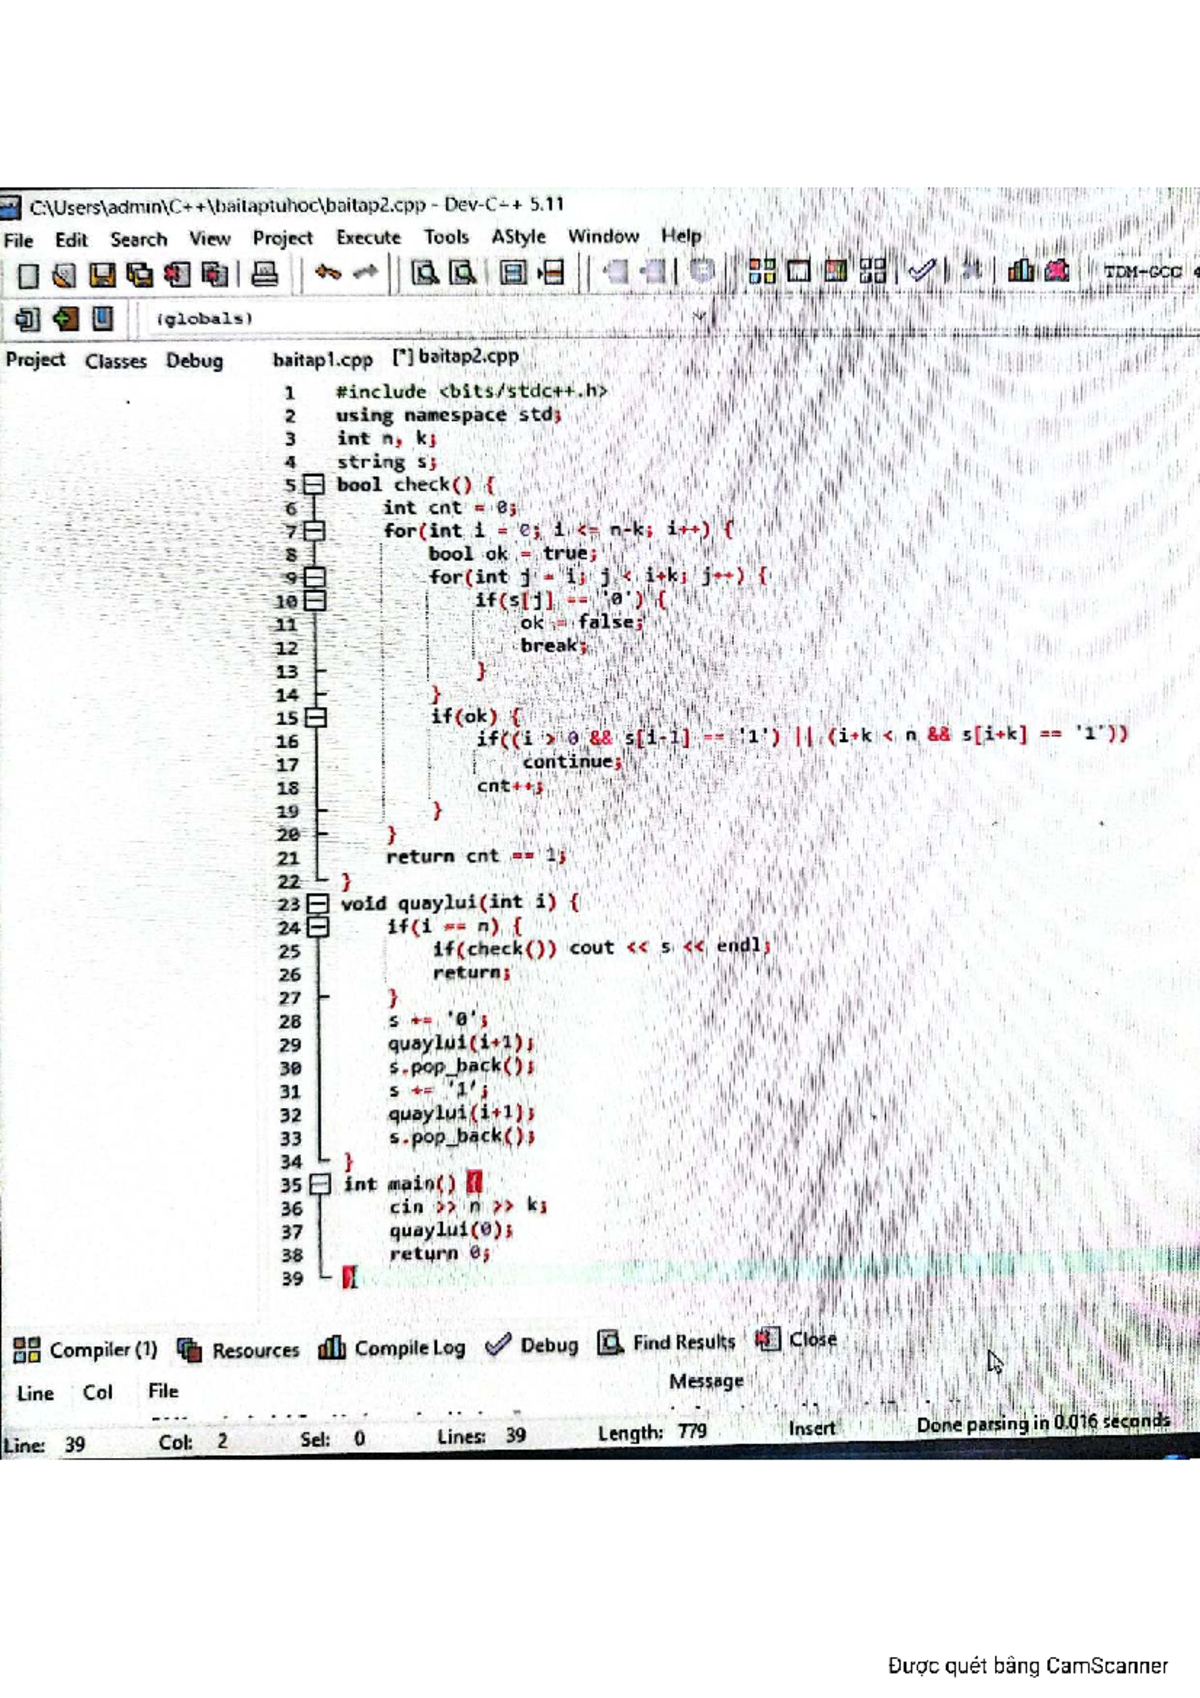Viewport: 1200px width, 1698px height.
Task: Open the View menu
Action: coord(209,238)
